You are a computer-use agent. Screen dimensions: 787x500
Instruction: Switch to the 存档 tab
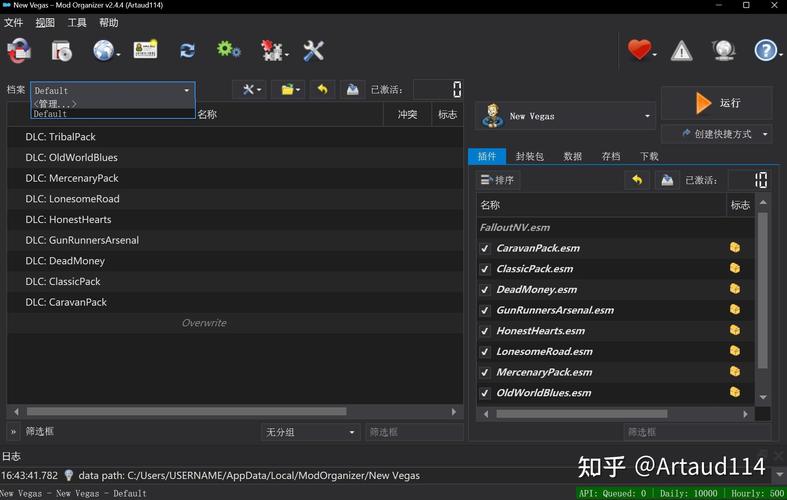point(610,156)
